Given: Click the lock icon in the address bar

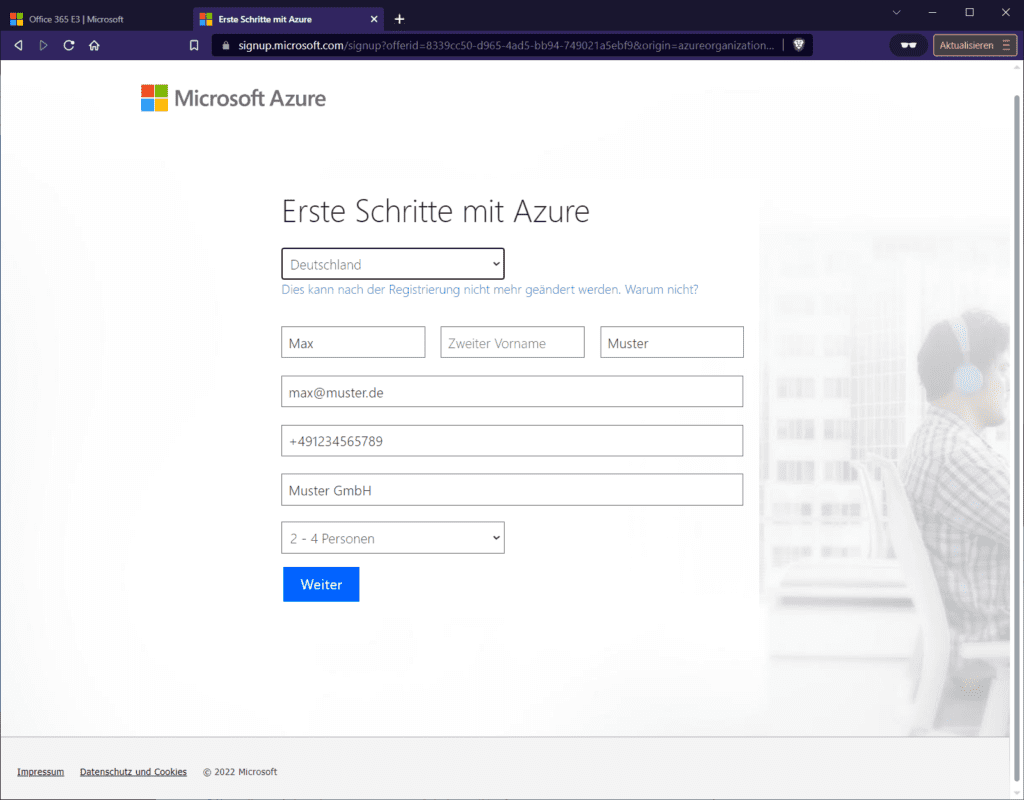Looking at the screenshot, I should click(x=226, y=45).
